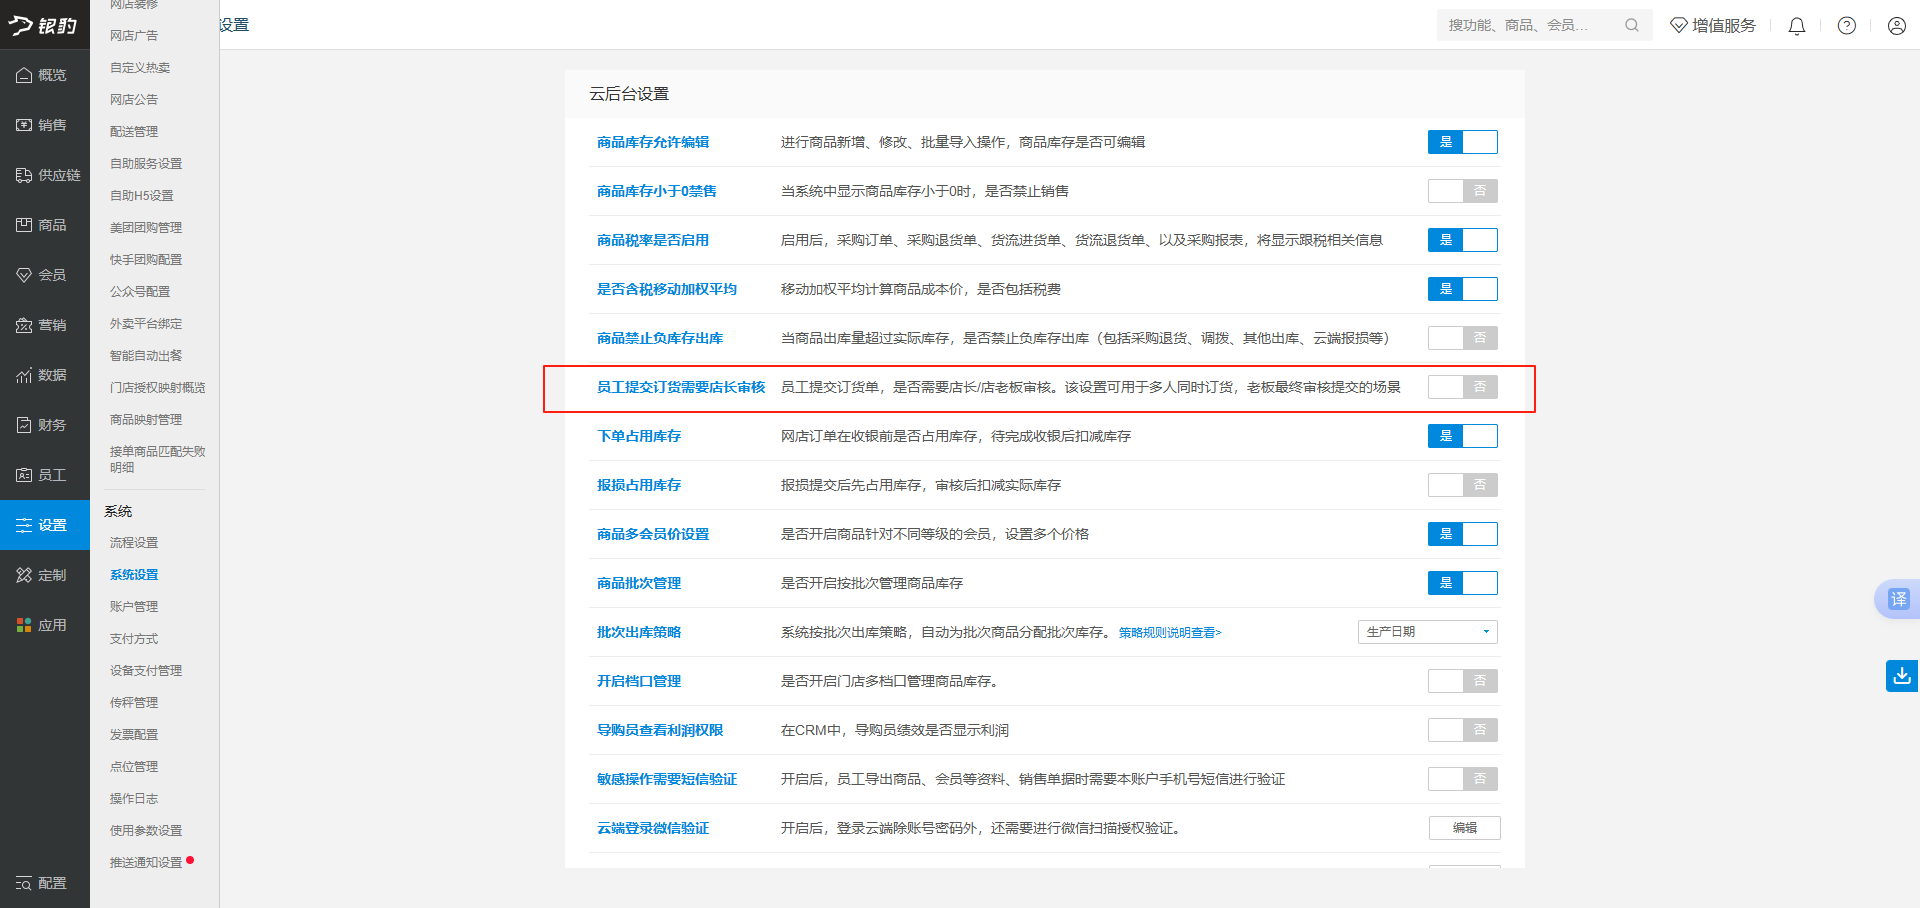This screenshot has width=1920, height=908.
Task: Open 生产日期 batch strategy dropdown
Action: coord(1427,632)
